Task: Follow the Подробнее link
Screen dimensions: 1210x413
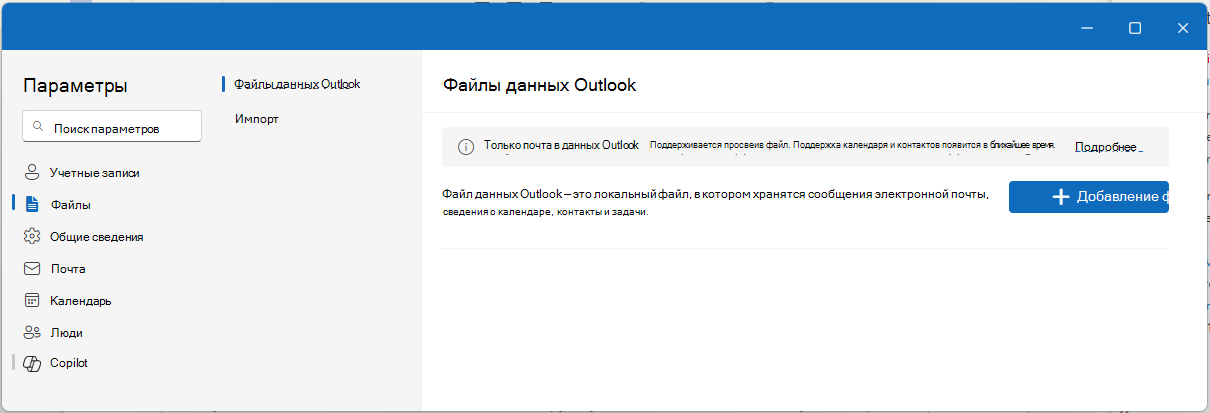Action: coord(1106,147)
